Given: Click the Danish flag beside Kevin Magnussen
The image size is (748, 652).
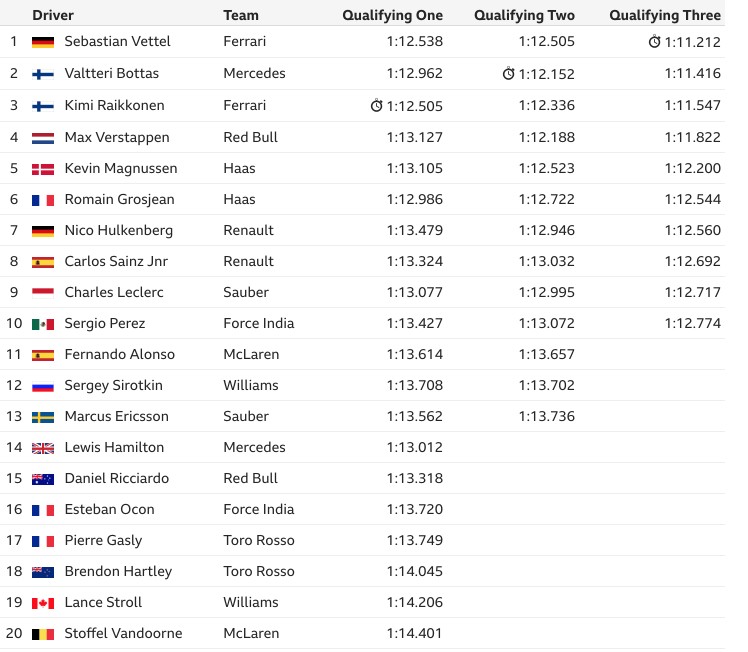Looking at the screenshot, I should pos(43,169).
